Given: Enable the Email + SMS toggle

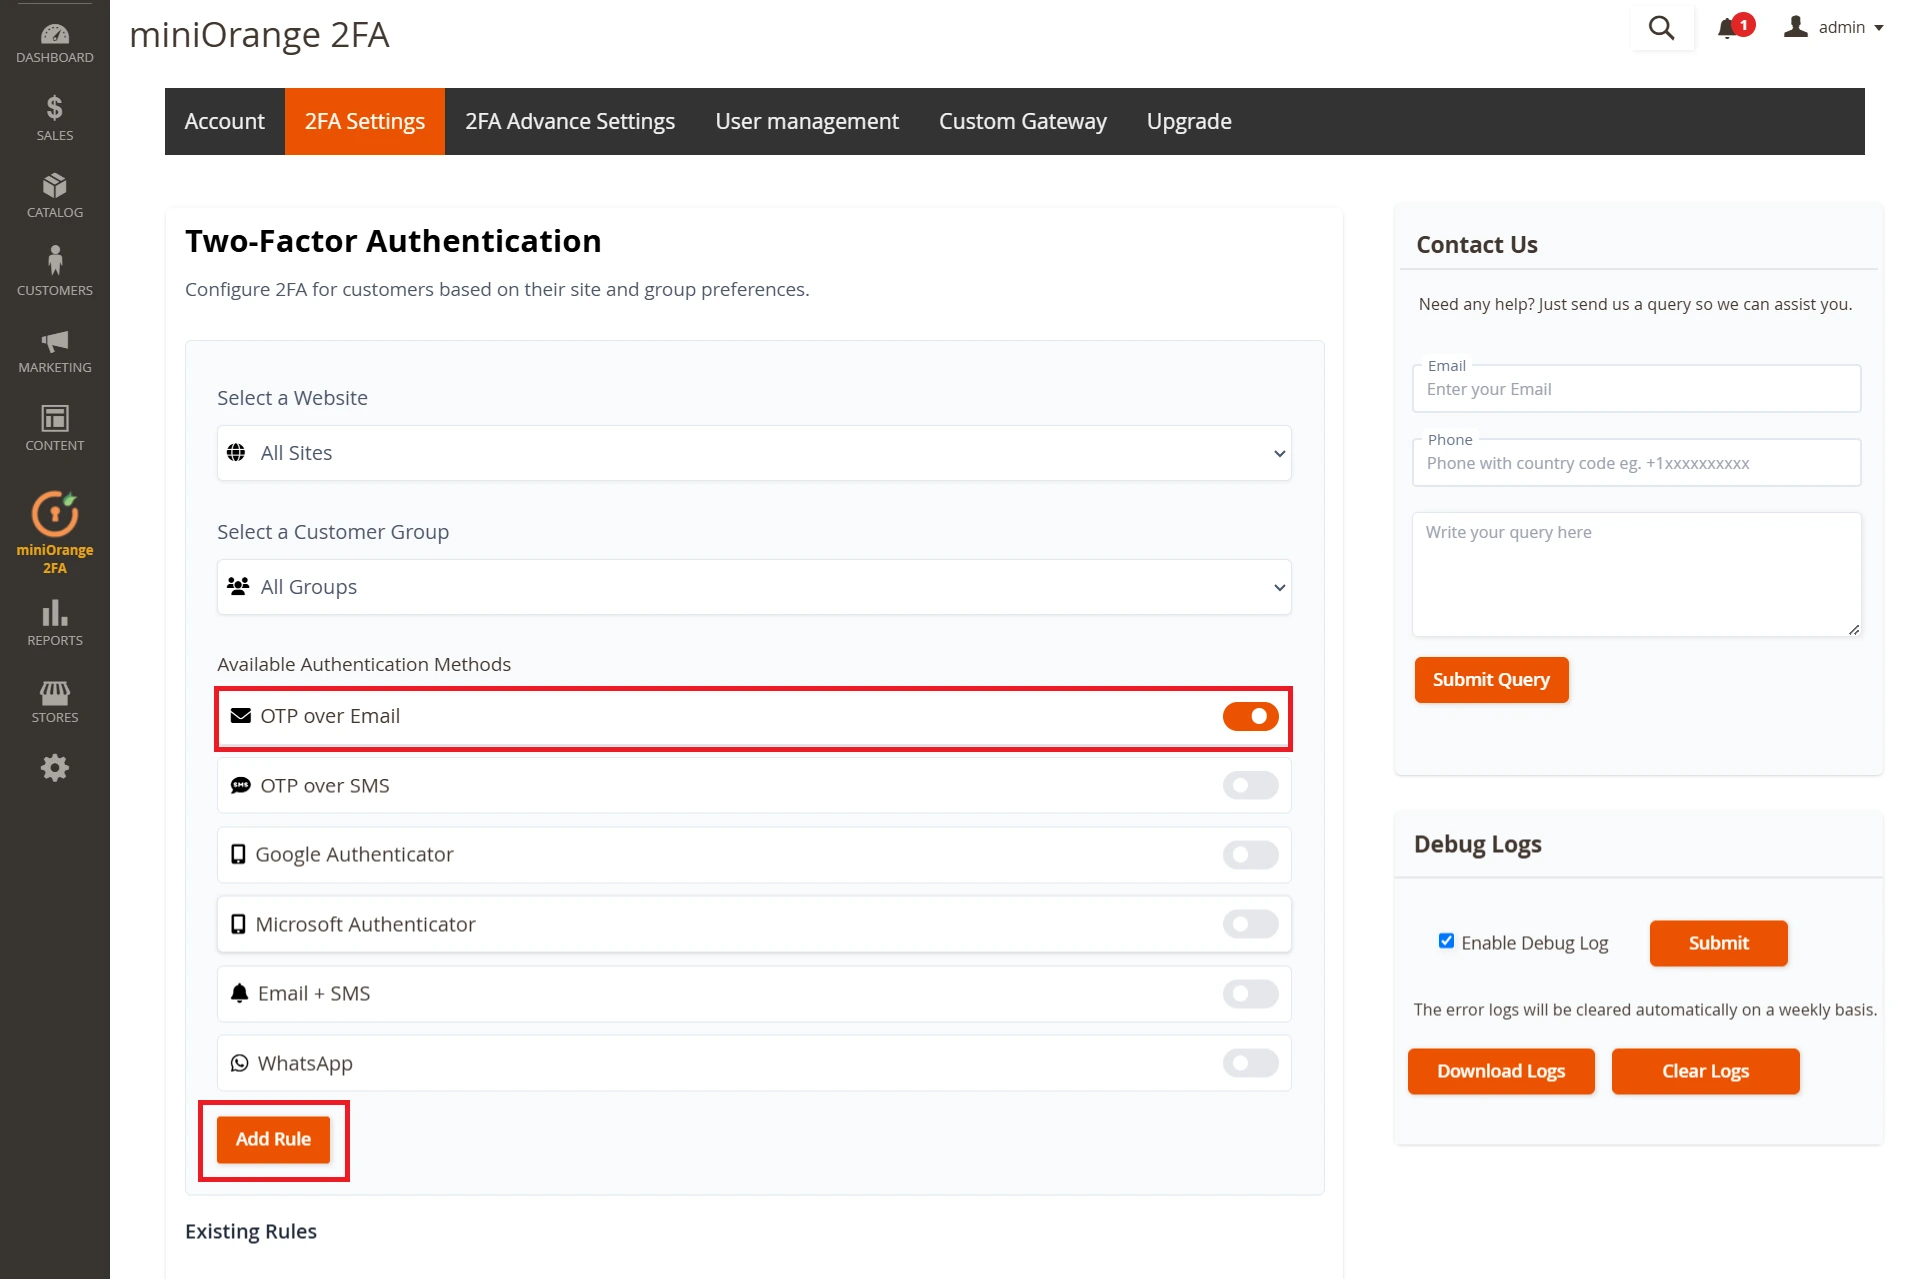Looking at the screenshot, I should [1250, 994].
